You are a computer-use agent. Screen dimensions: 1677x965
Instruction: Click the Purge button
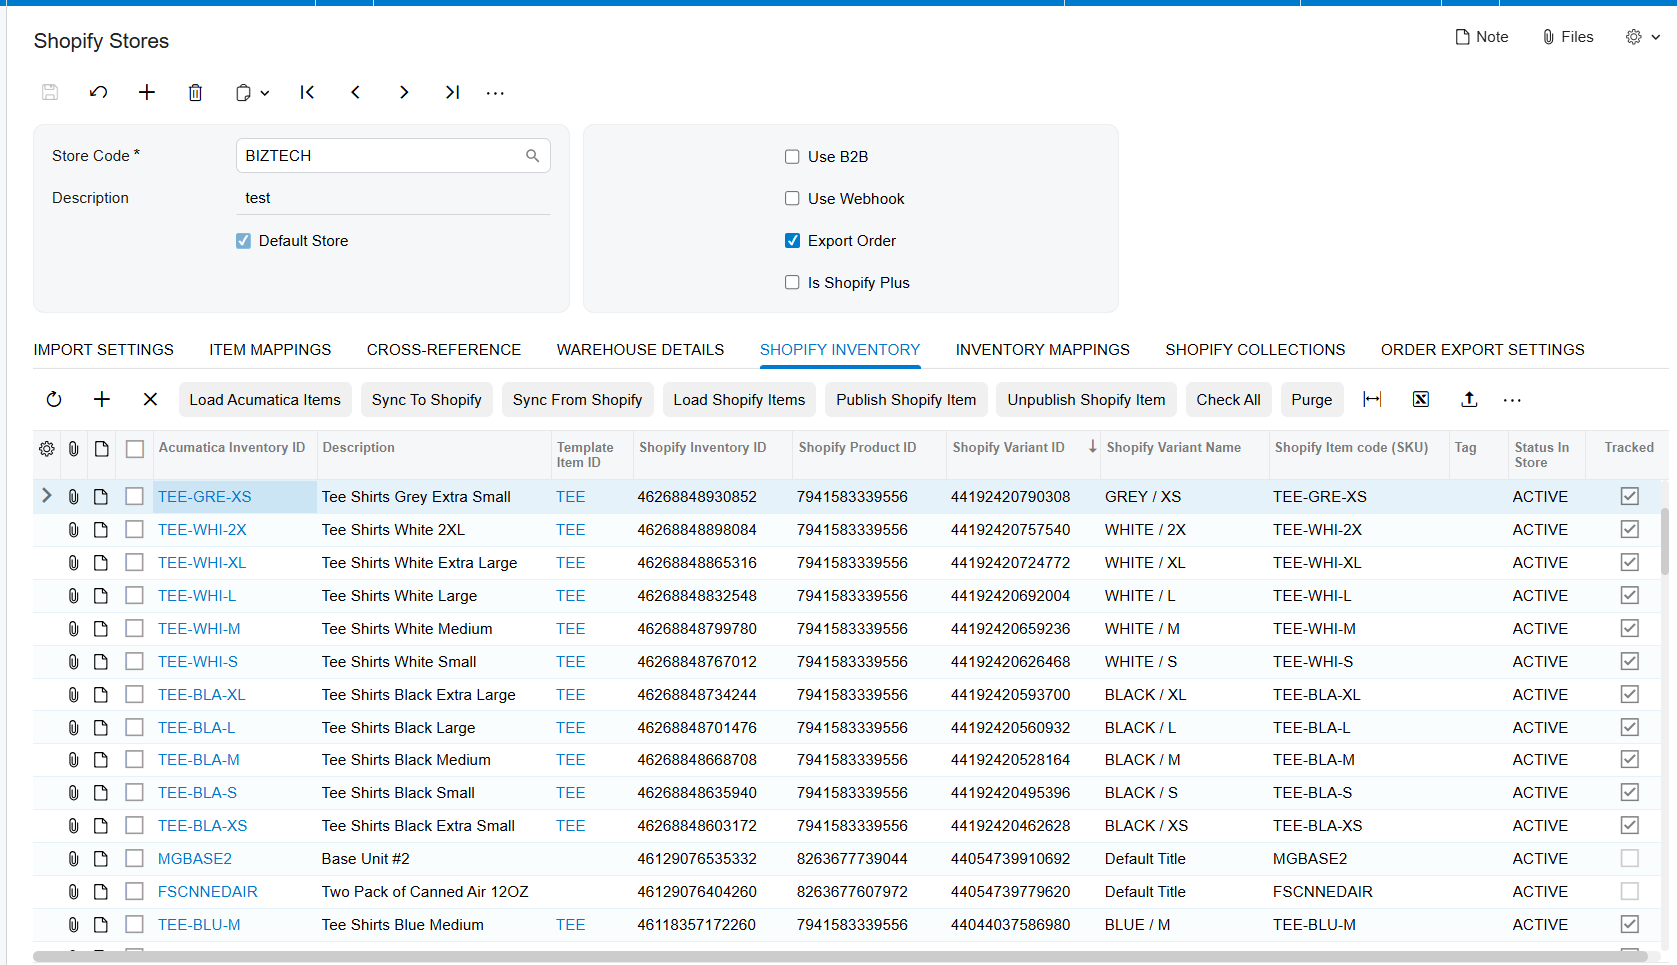[x=1311, y=400]
